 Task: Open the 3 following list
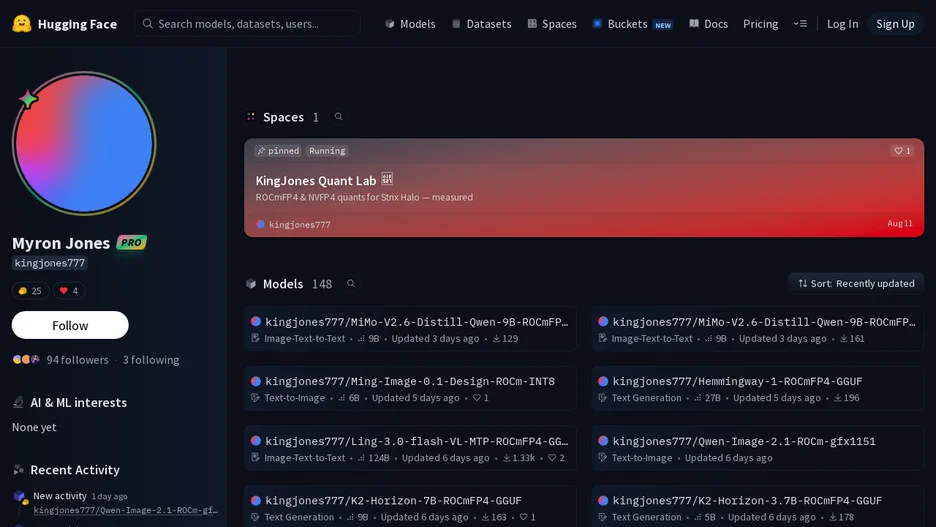point(151,360)
